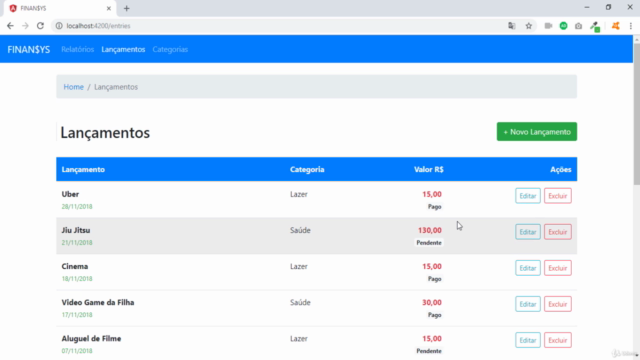Open the Relatórios nav item
This screenshot has height=360, width=640.
pyautogui.click(x=78, y=49)
